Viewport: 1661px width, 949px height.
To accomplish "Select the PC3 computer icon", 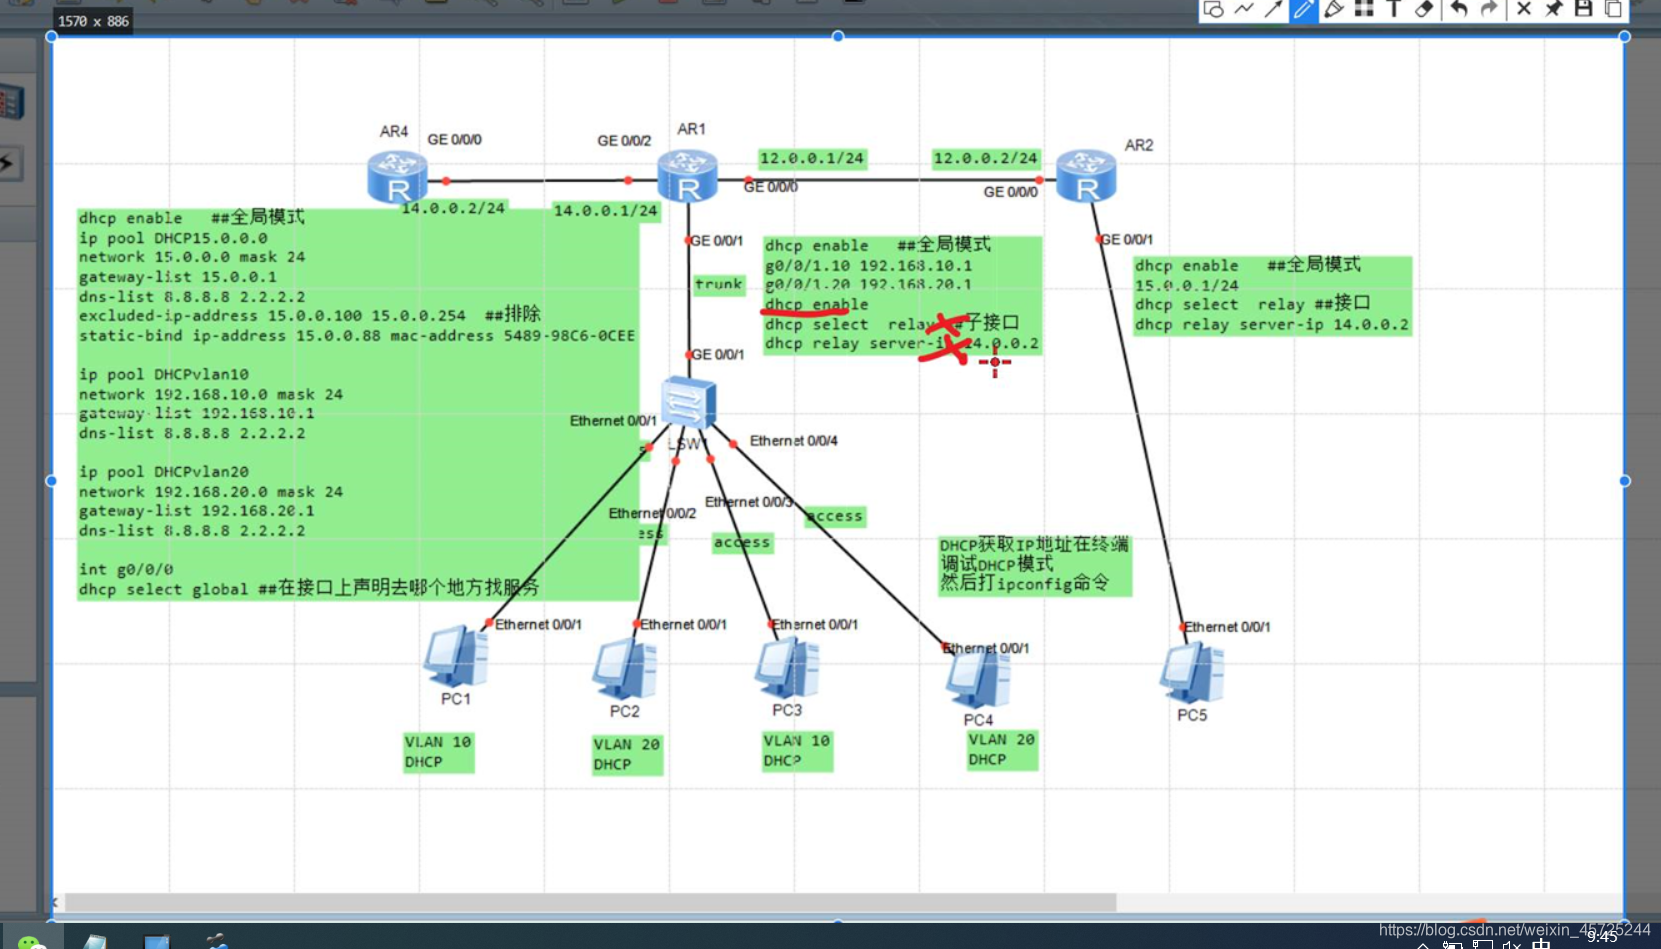I will click(787, 668).
